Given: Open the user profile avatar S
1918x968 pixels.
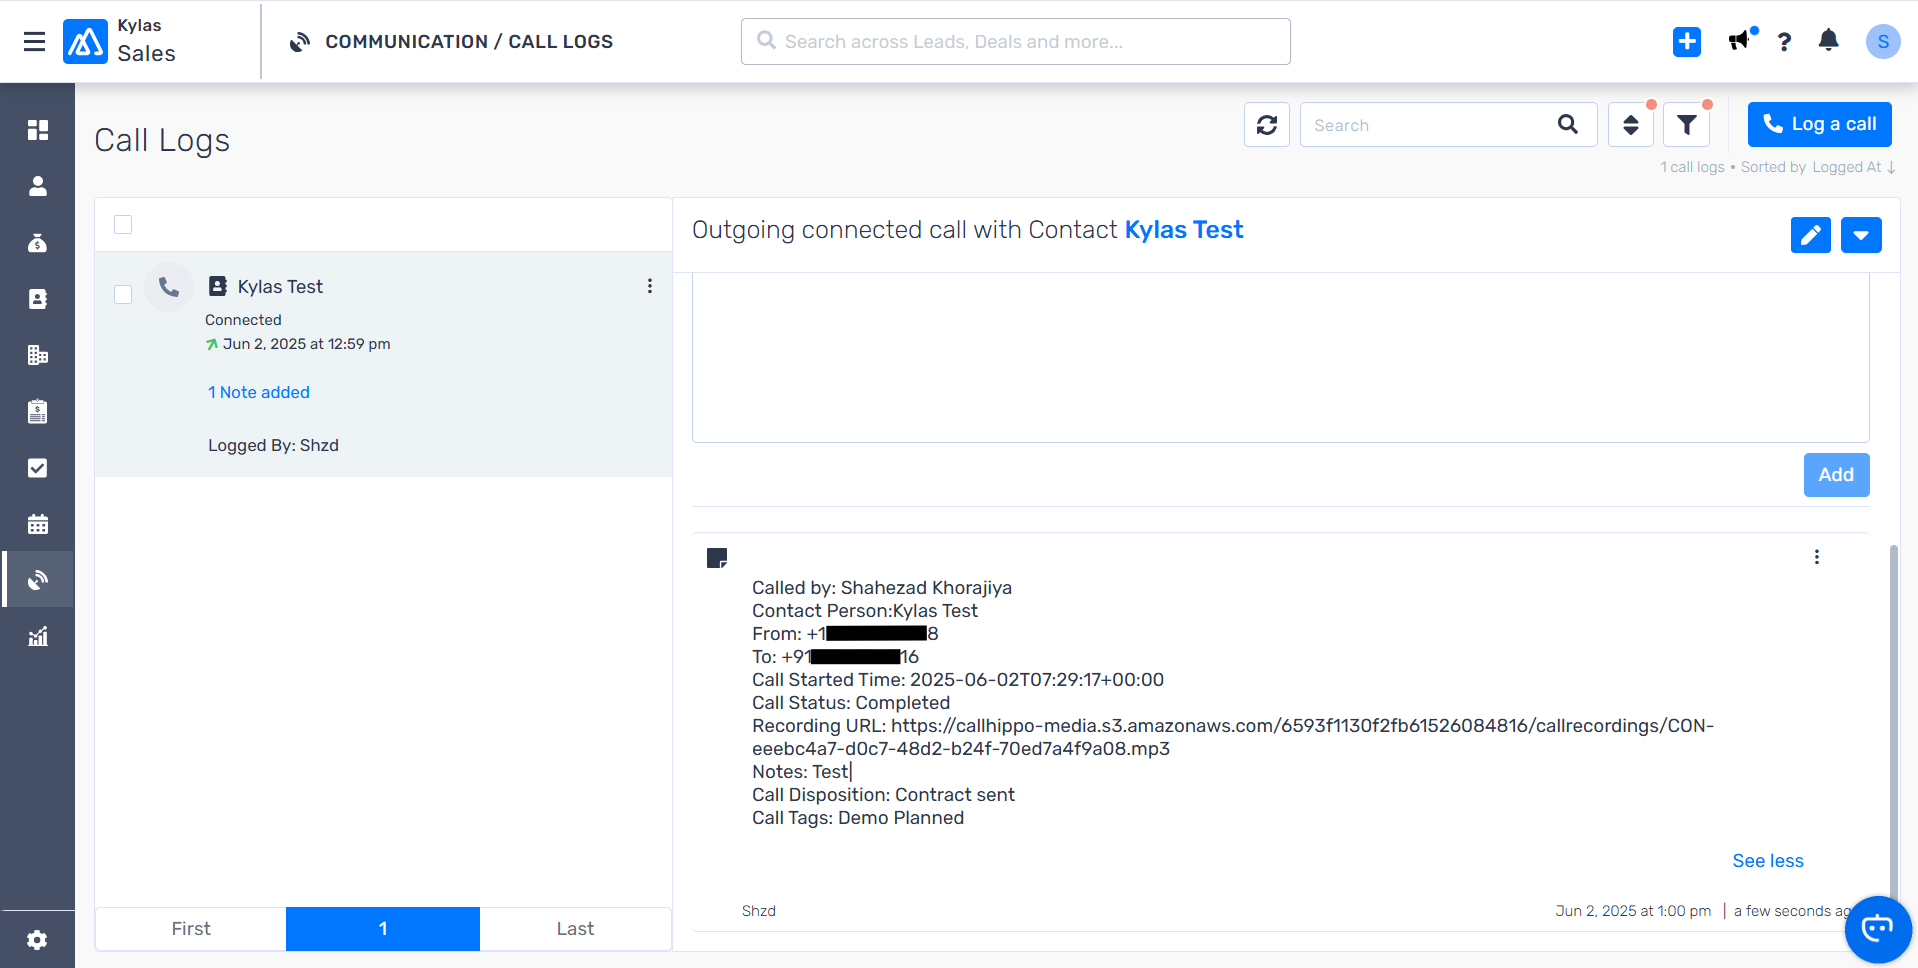Looking at the screenshot, I should [1882, 41].
